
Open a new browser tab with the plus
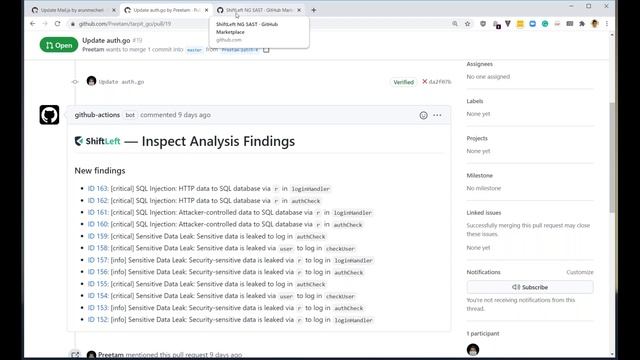coord(313,10)
